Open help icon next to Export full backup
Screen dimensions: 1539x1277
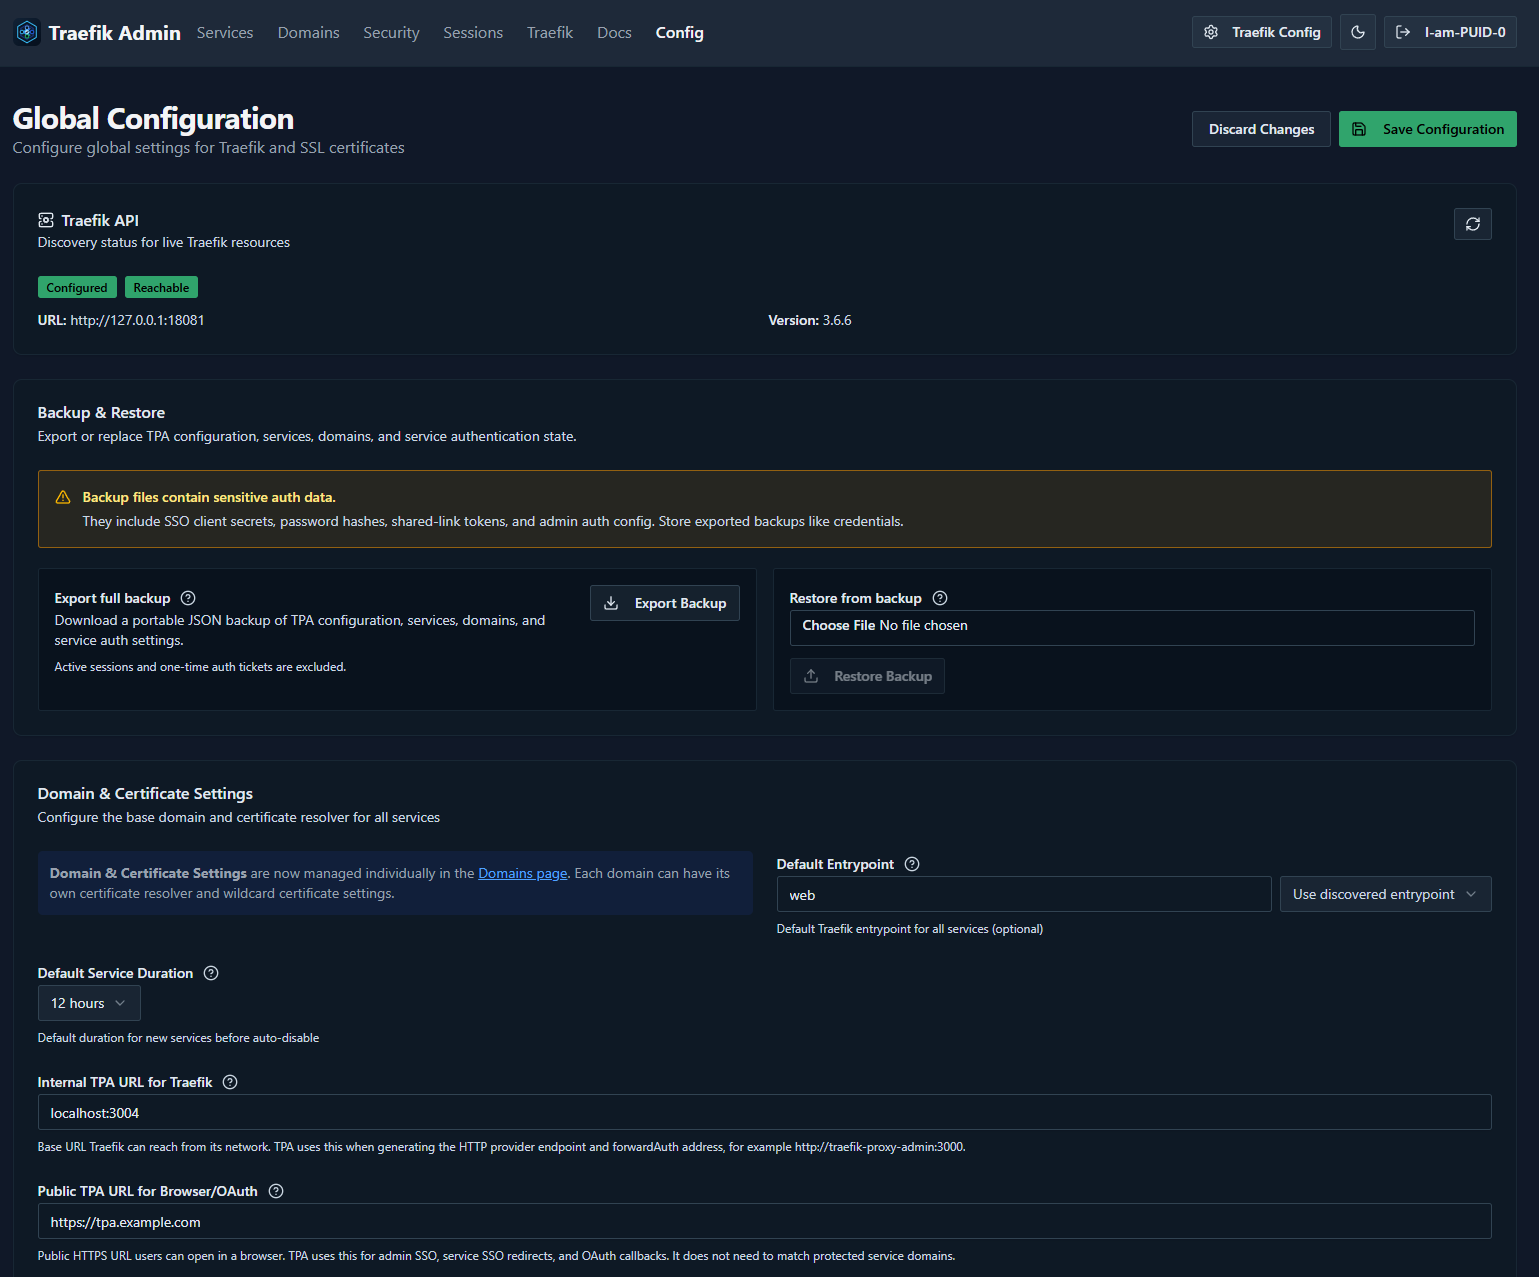click(188, 598)
